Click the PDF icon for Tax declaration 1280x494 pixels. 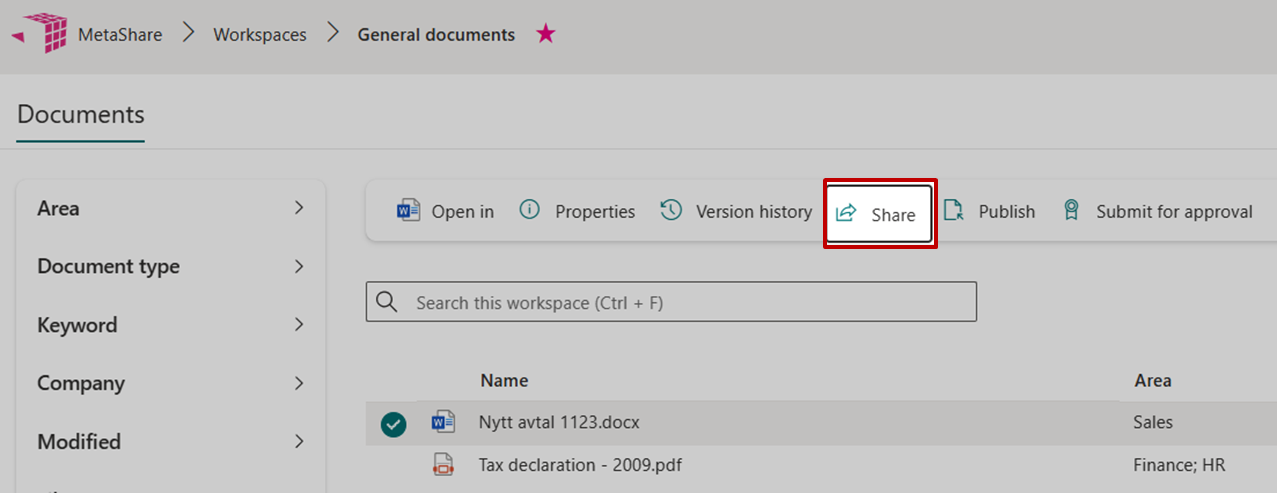pos(442,465)
